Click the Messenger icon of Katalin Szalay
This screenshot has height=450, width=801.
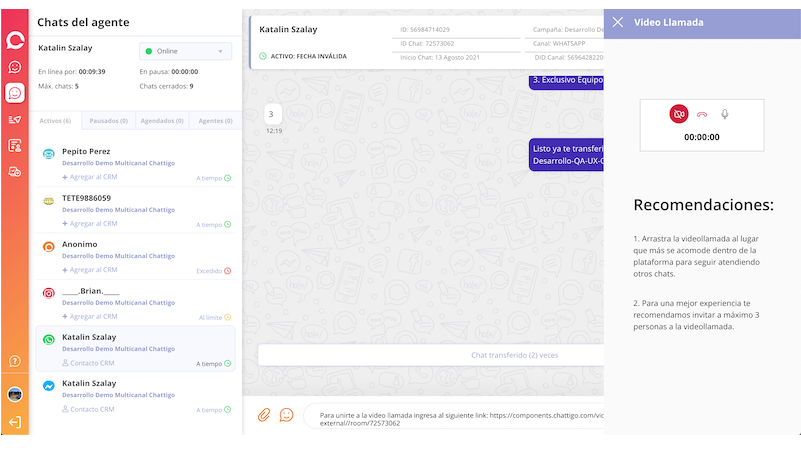[x=49, y=386]
